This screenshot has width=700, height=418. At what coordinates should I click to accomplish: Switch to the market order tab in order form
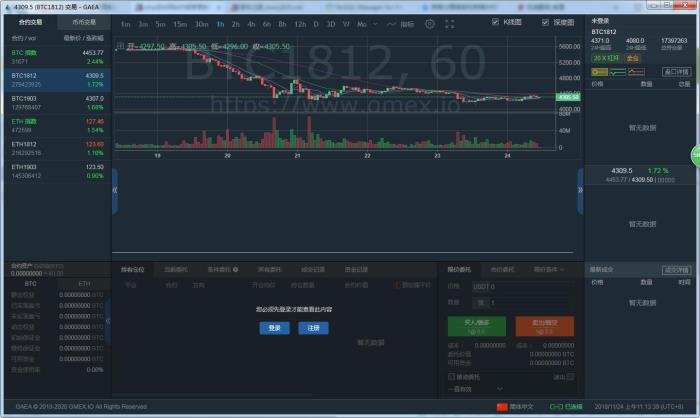click(x=502, y=269)
